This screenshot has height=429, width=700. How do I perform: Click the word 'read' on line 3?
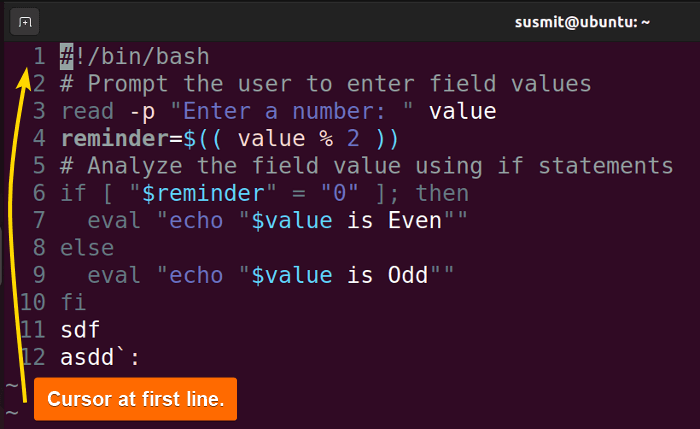click(x=87, y=111)
